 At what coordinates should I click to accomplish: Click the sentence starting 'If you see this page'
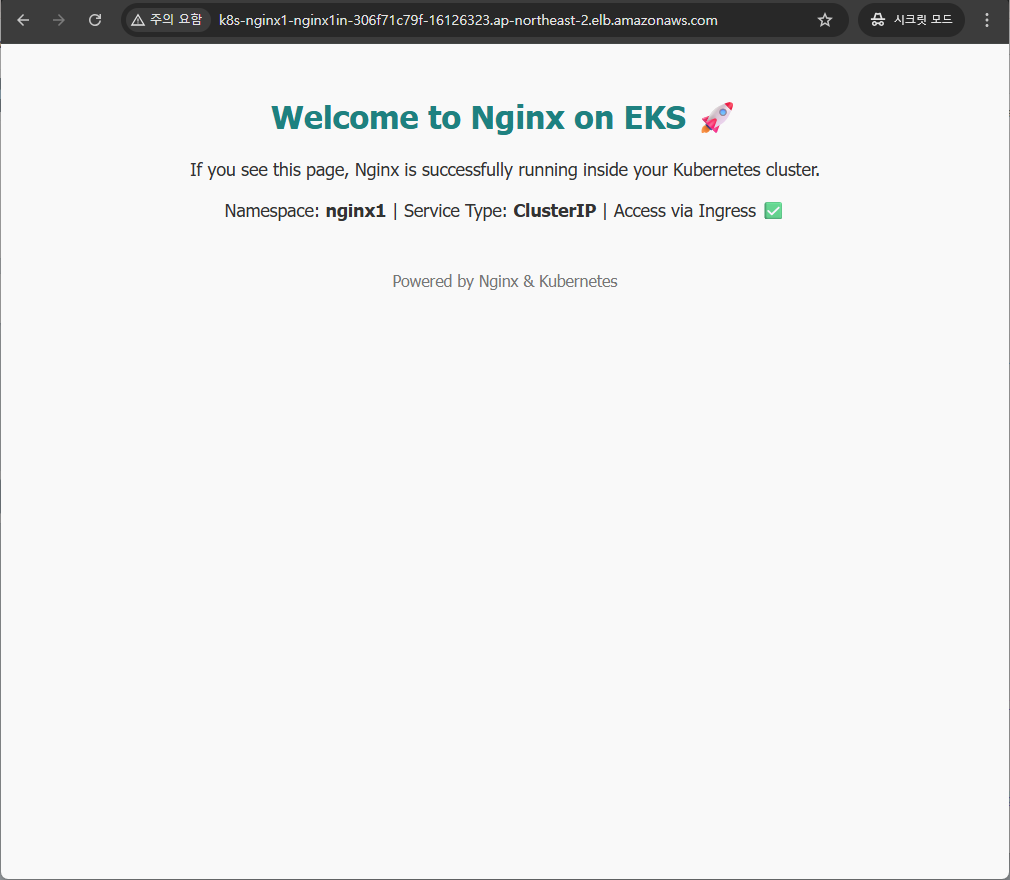504,170
